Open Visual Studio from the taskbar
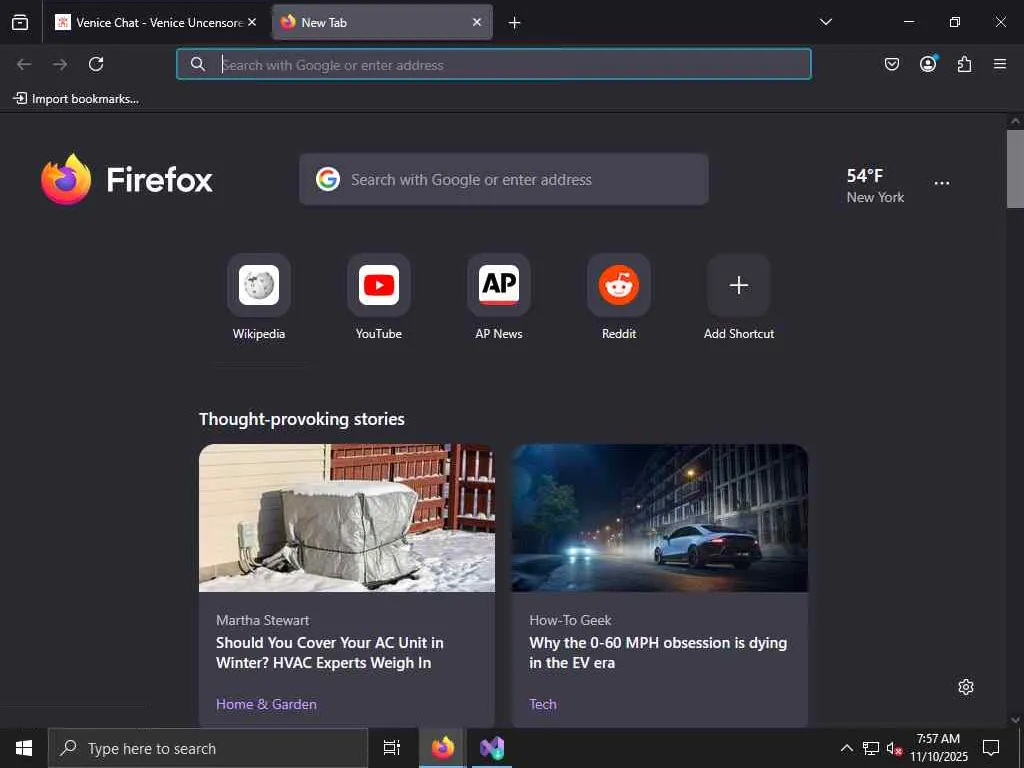1024x768 pixels. [491, 748]
